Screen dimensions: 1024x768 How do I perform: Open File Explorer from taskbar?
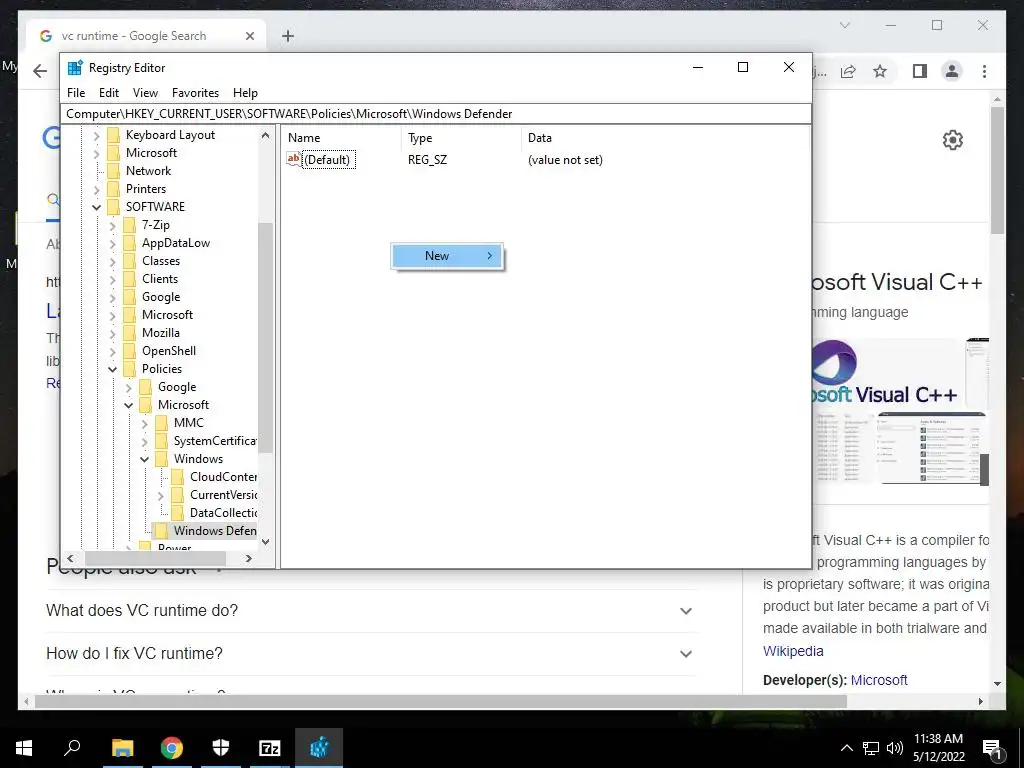[x=122, y=748]
